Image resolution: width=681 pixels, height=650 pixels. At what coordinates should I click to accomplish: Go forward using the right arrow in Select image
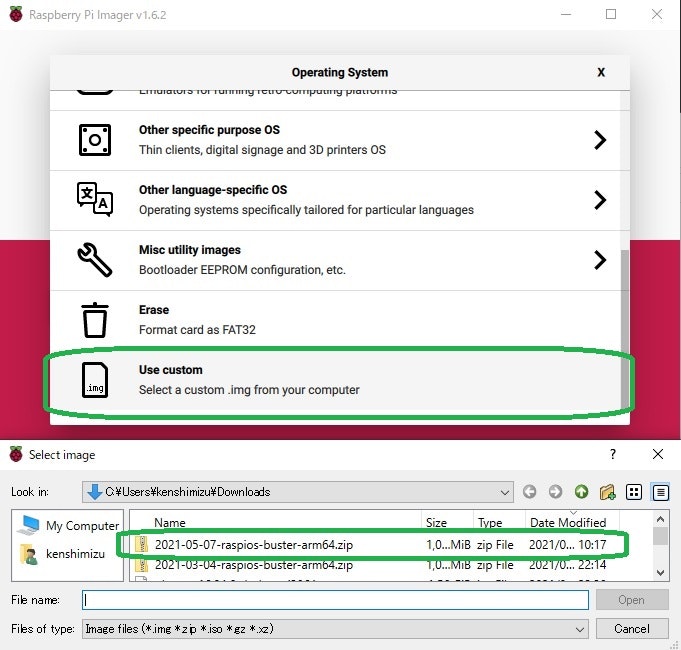(555, 492)
